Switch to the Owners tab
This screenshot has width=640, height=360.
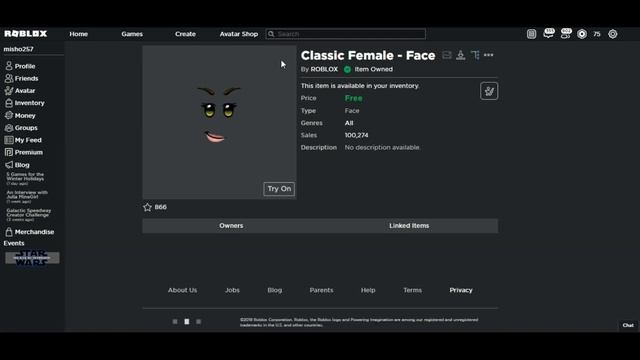click(231, 226)
